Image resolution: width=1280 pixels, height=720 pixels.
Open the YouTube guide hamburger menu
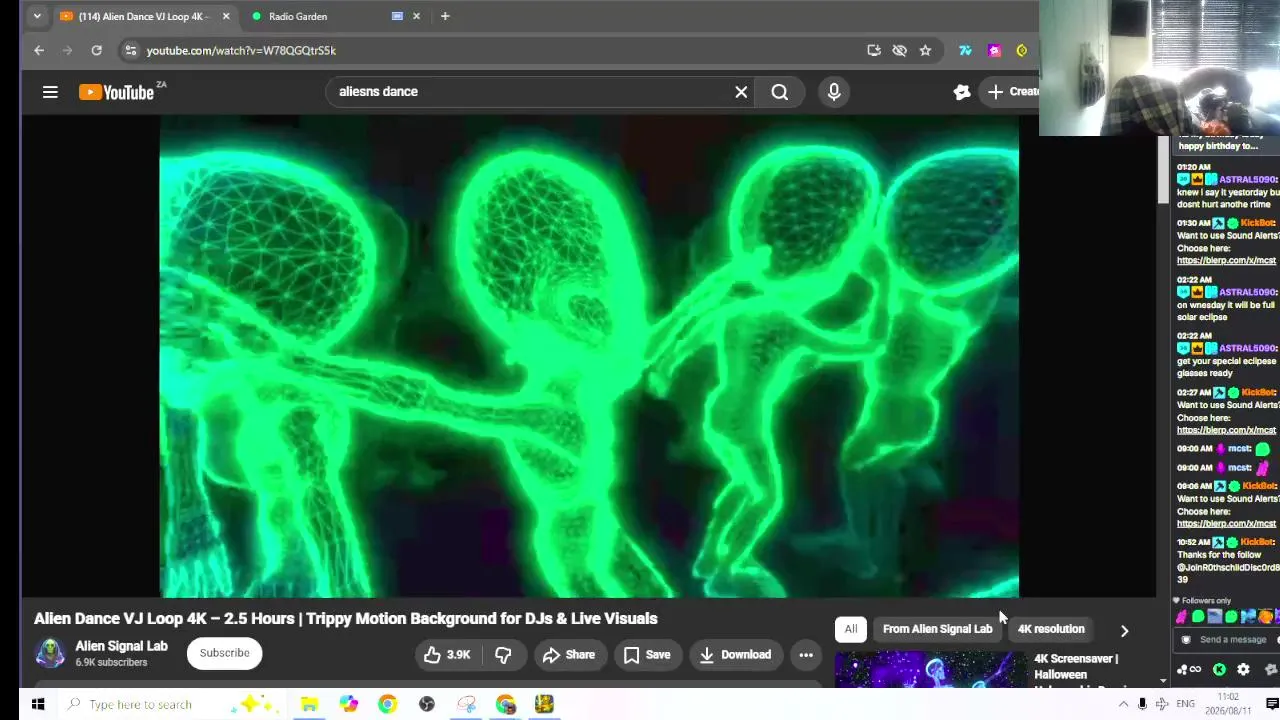pos(50,92)
